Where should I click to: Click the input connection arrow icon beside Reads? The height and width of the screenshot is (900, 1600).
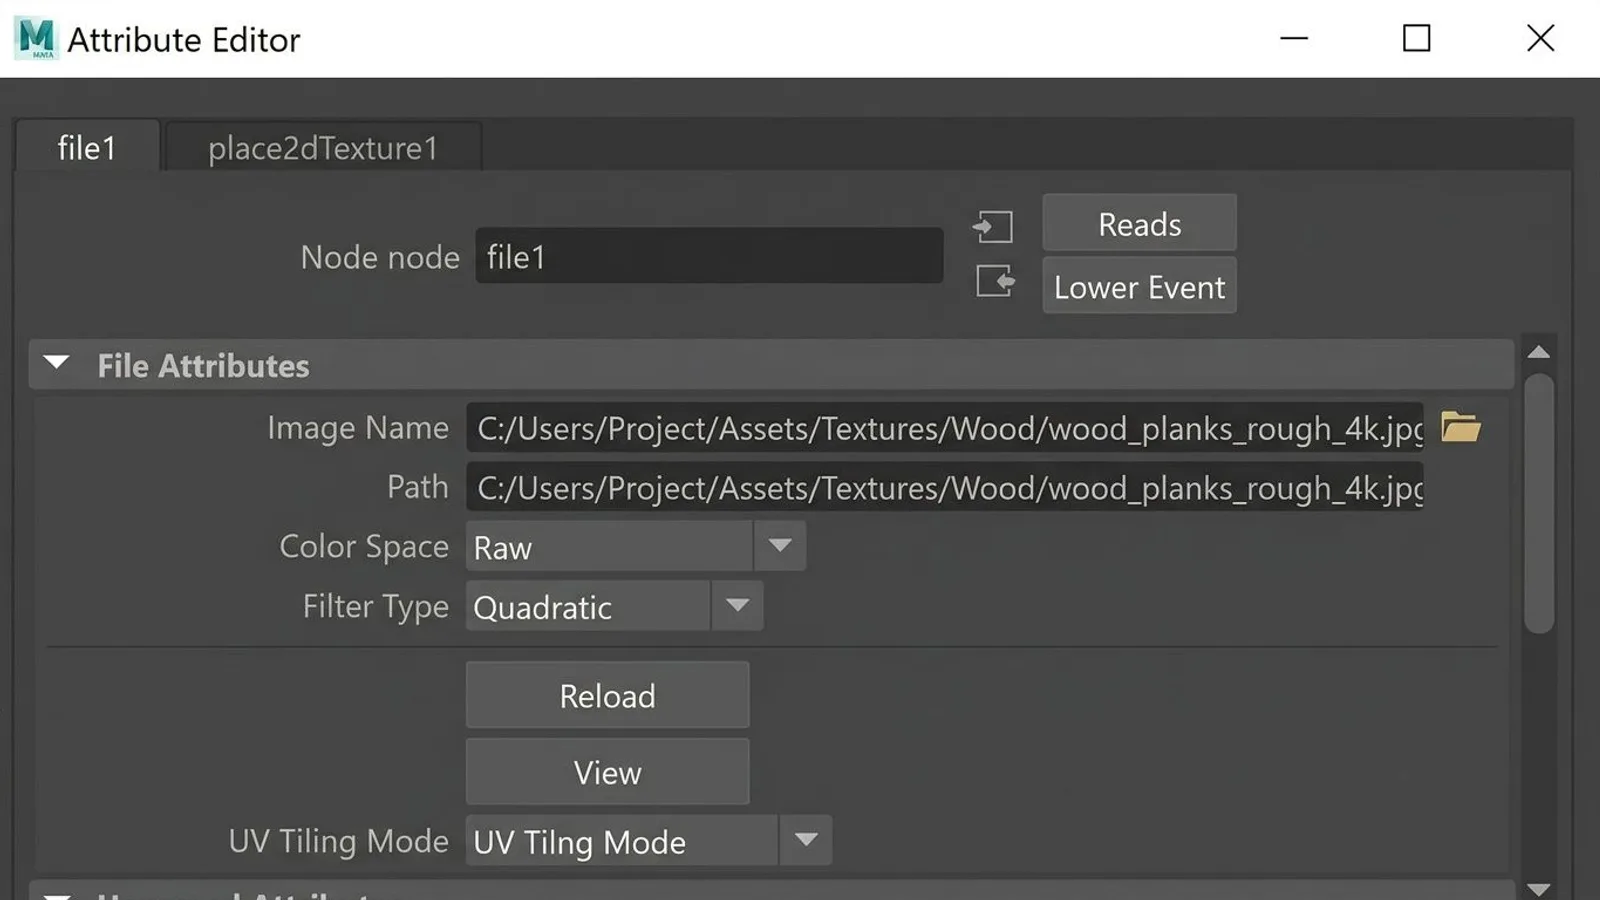[993, 226]
